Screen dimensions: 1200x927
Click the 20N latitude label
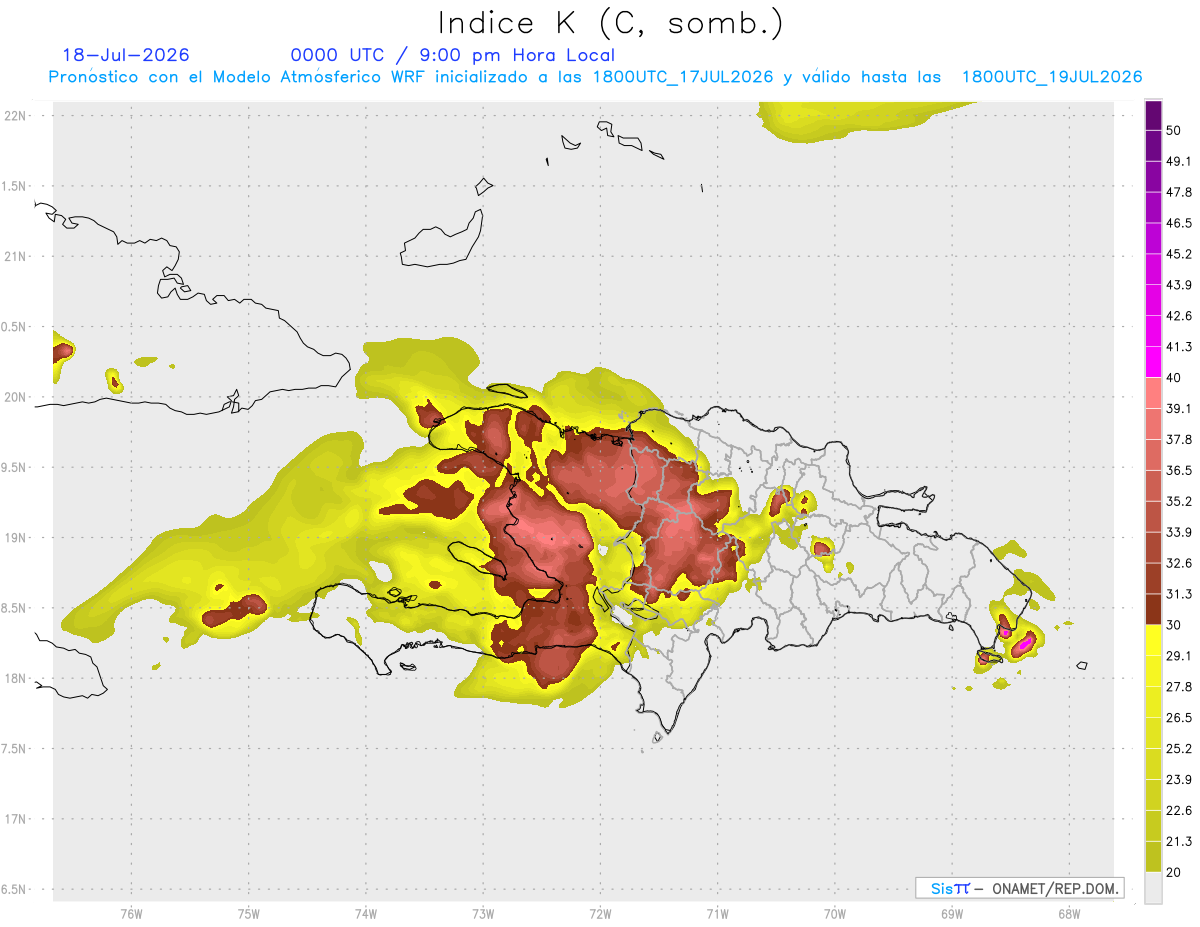tap(17, 397)
